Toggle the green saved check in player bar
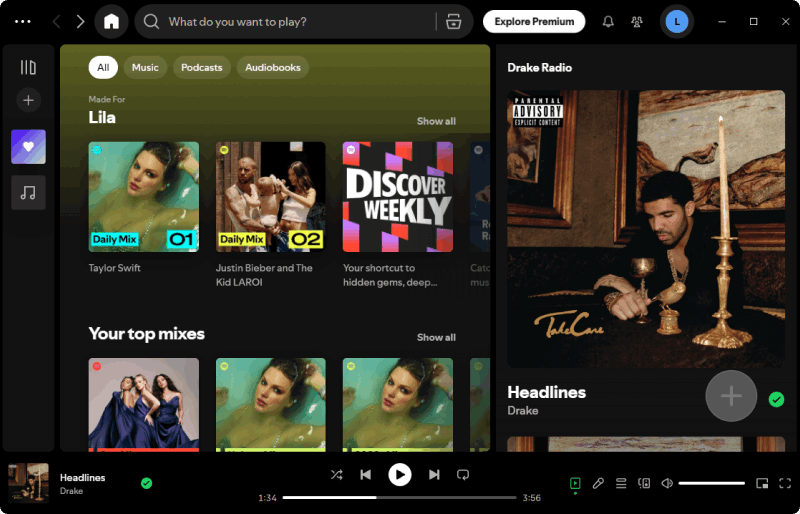Viewport: 800px width, 514px height. point(146,483)
